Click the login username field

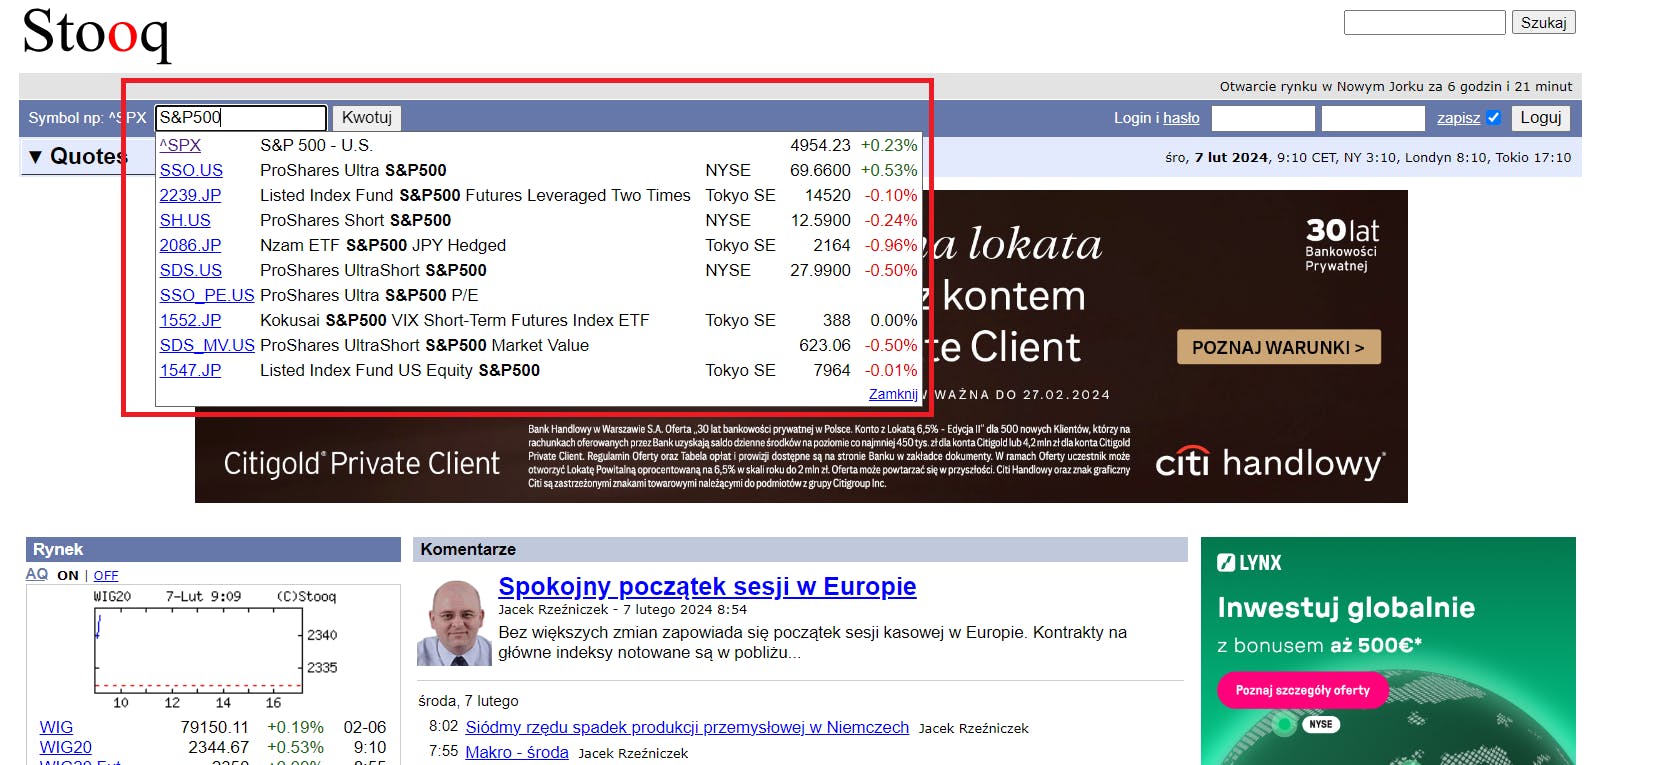tap(1263, 118)
